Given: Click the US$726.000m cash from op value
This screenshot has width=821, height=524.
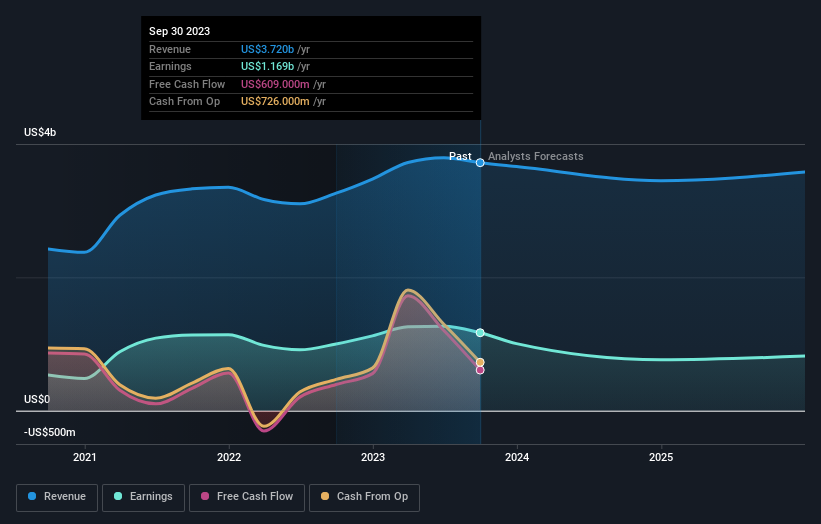Looking at the screenshot, I should [275, 102].
